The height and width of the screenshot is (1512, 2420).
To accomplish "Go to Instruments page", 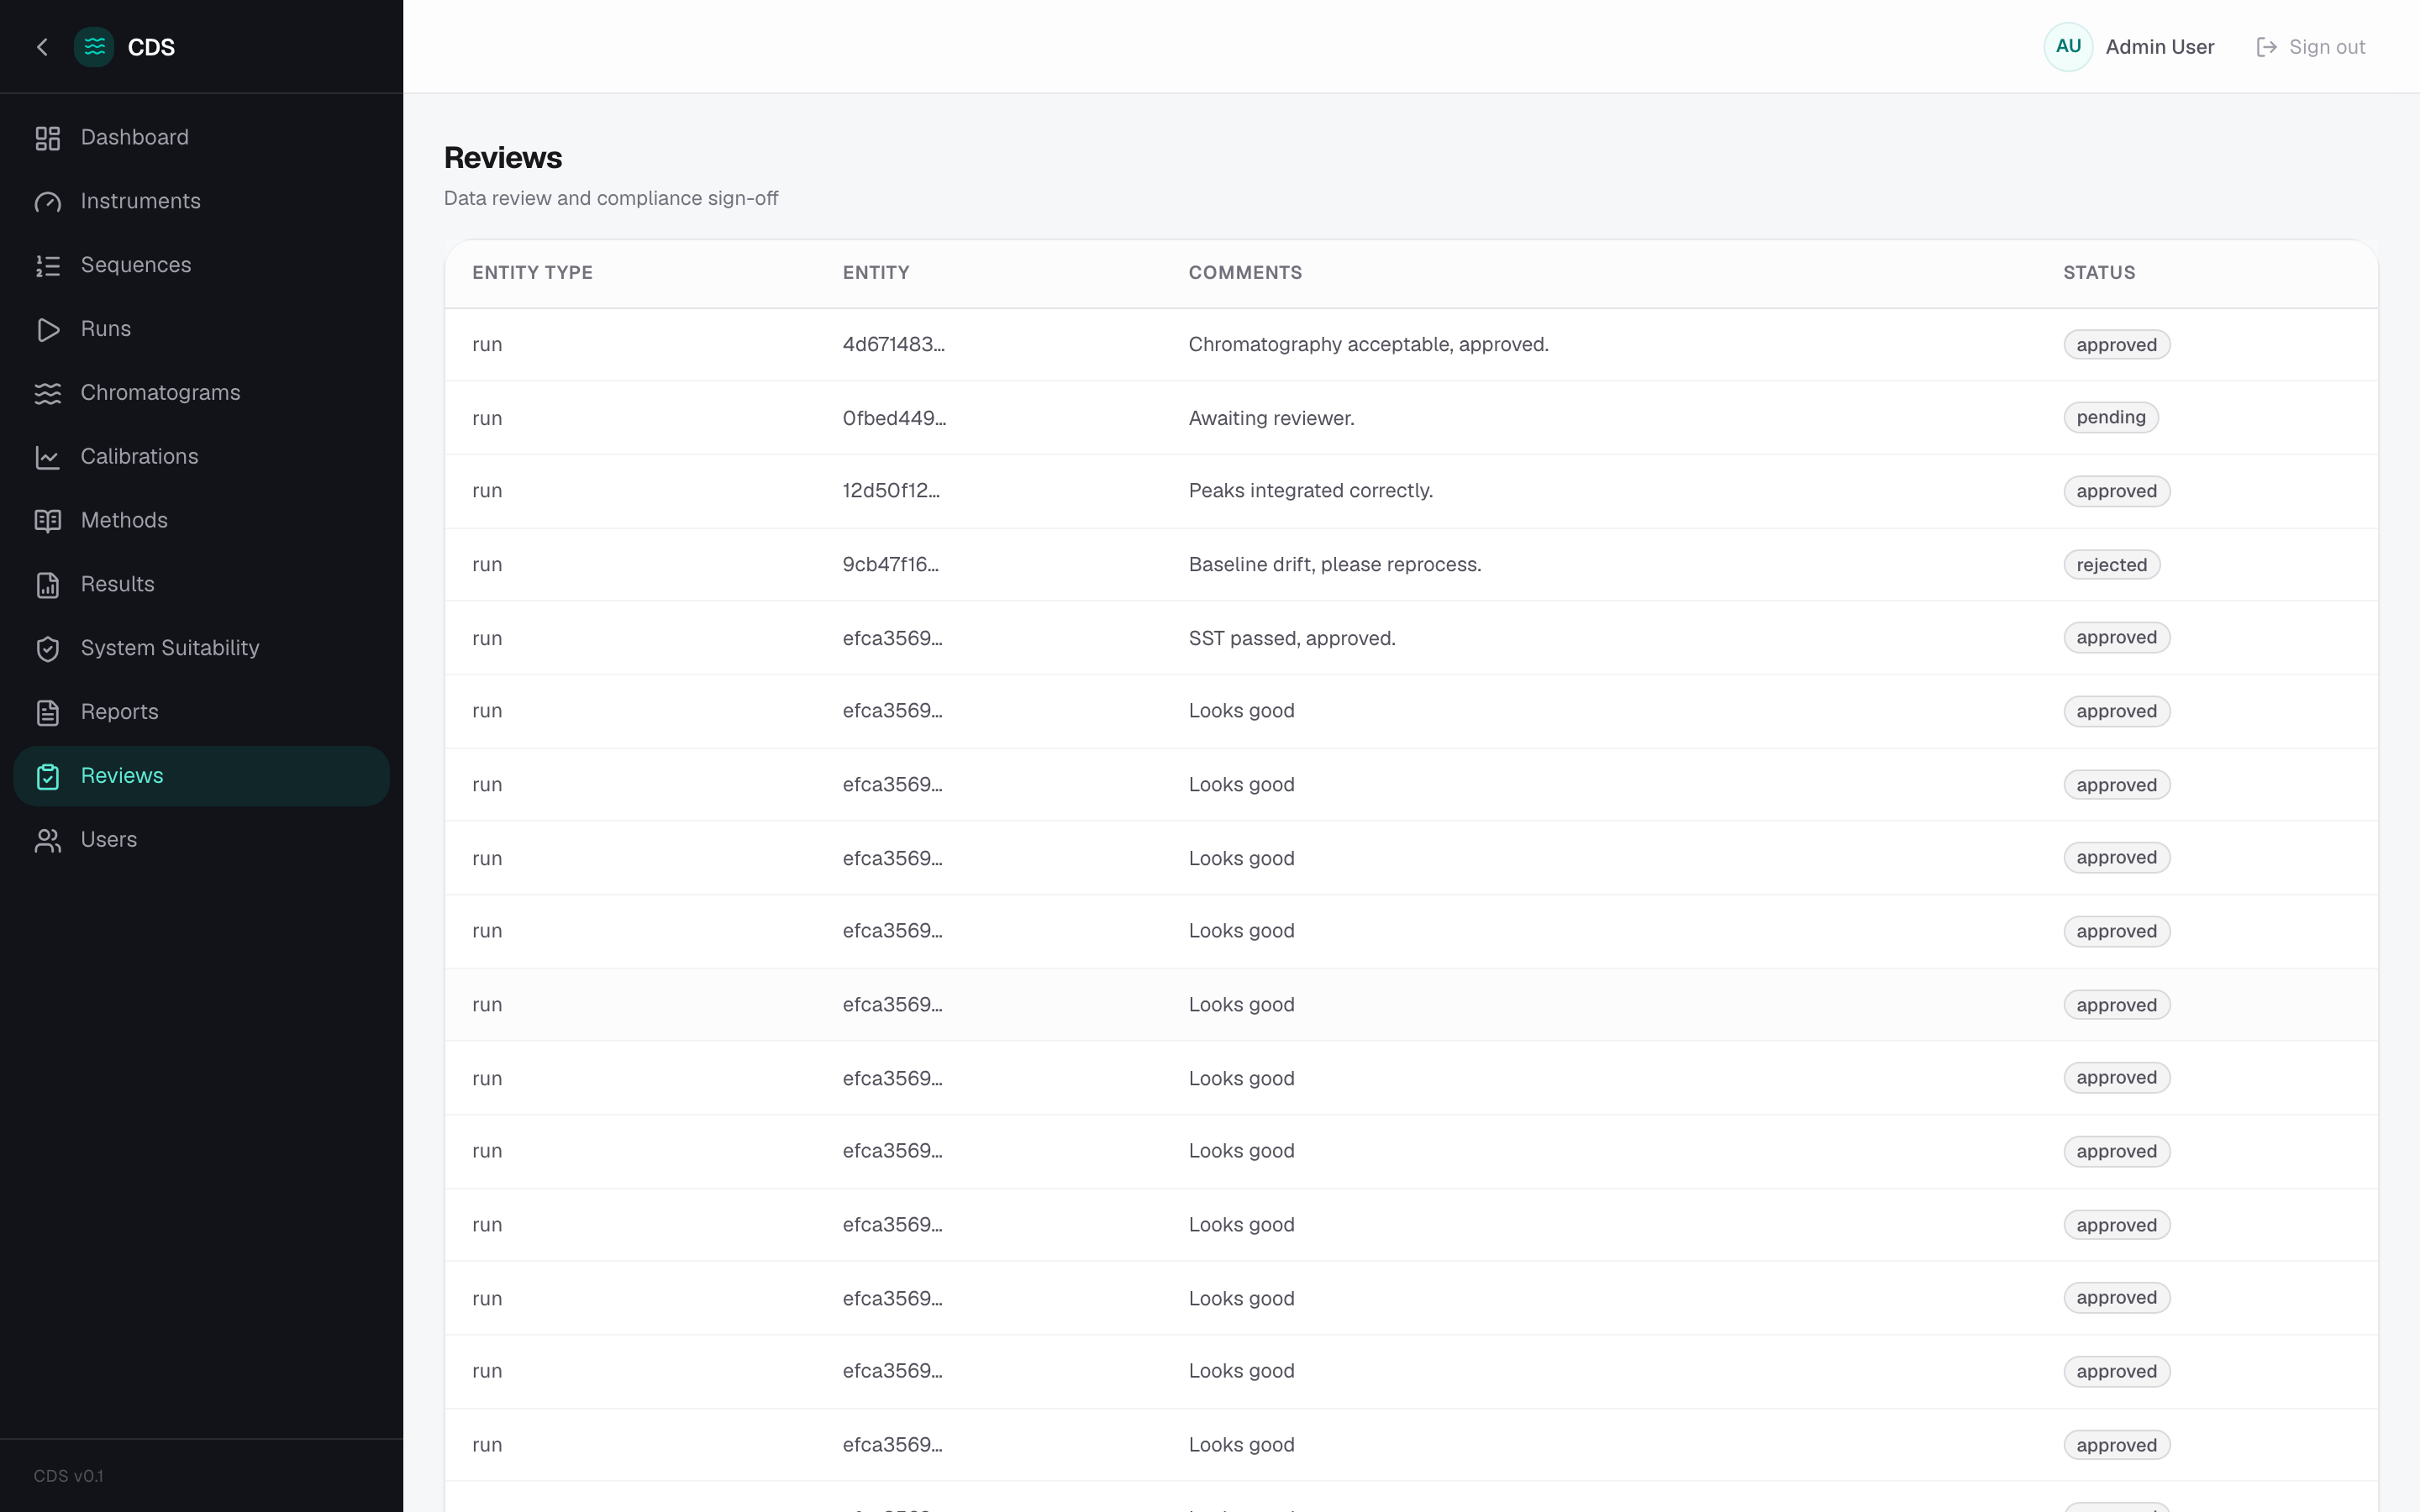I will click(x=201, y=202).
